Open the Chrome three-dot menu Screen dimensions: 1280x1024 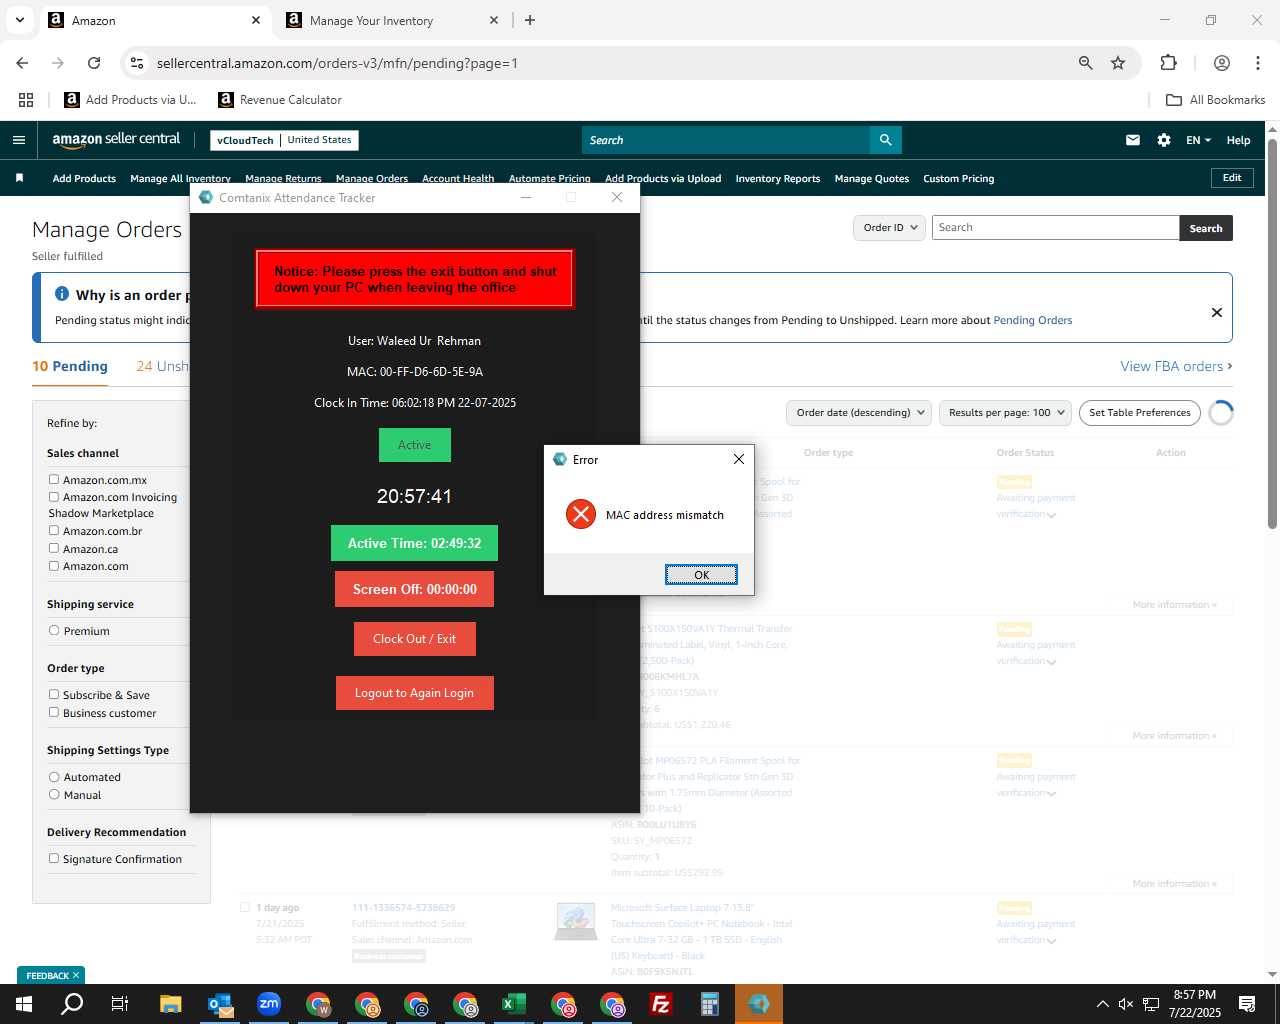tap(1258, 63)
